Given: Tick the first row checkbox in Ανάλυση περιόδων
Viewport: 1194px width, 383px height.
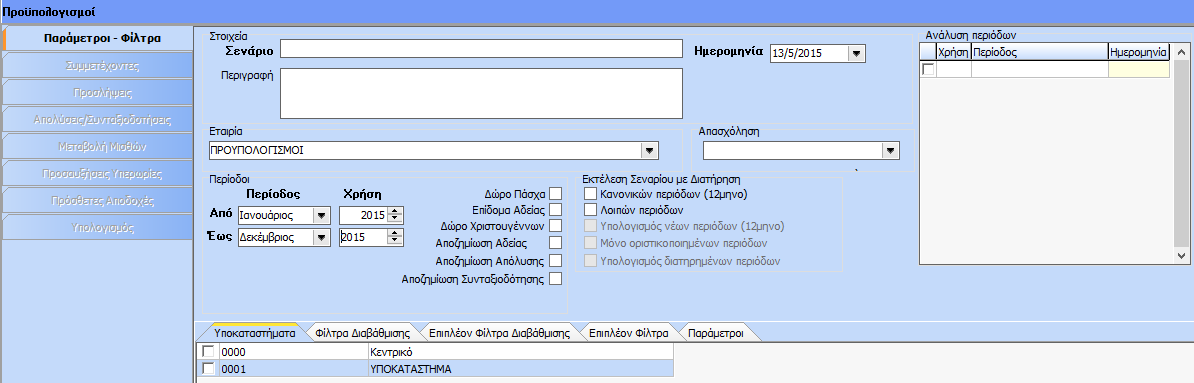Looking at the screenshot, I should pyautogui.click(x=928, y=69).
